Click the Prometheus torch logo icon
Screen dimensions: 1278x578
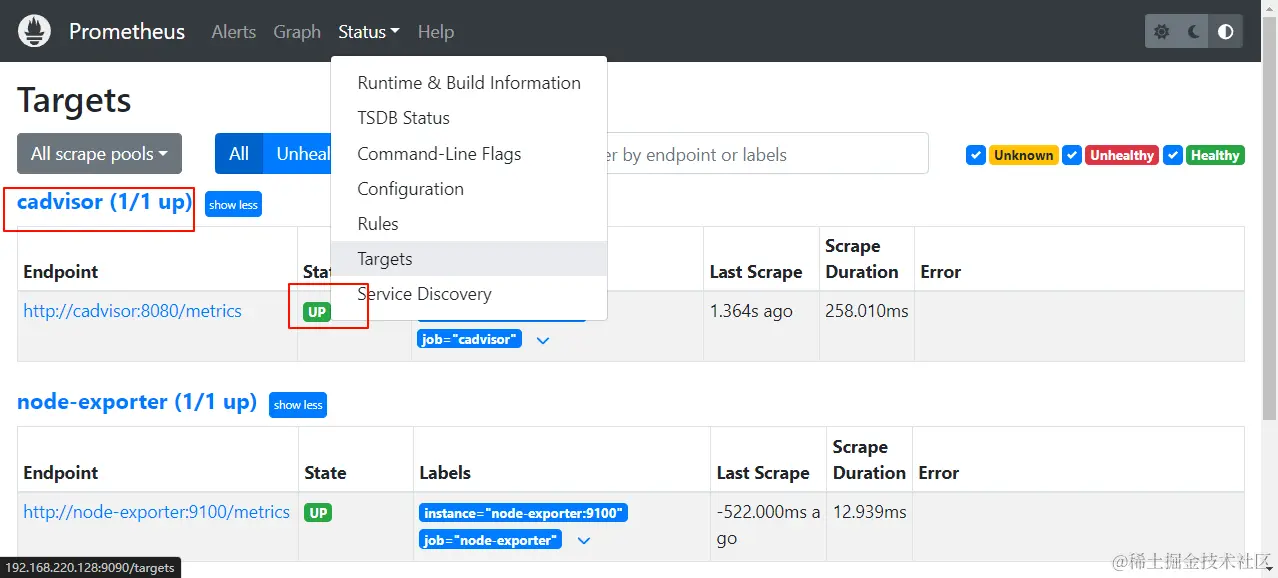click(x=34, y=32)
